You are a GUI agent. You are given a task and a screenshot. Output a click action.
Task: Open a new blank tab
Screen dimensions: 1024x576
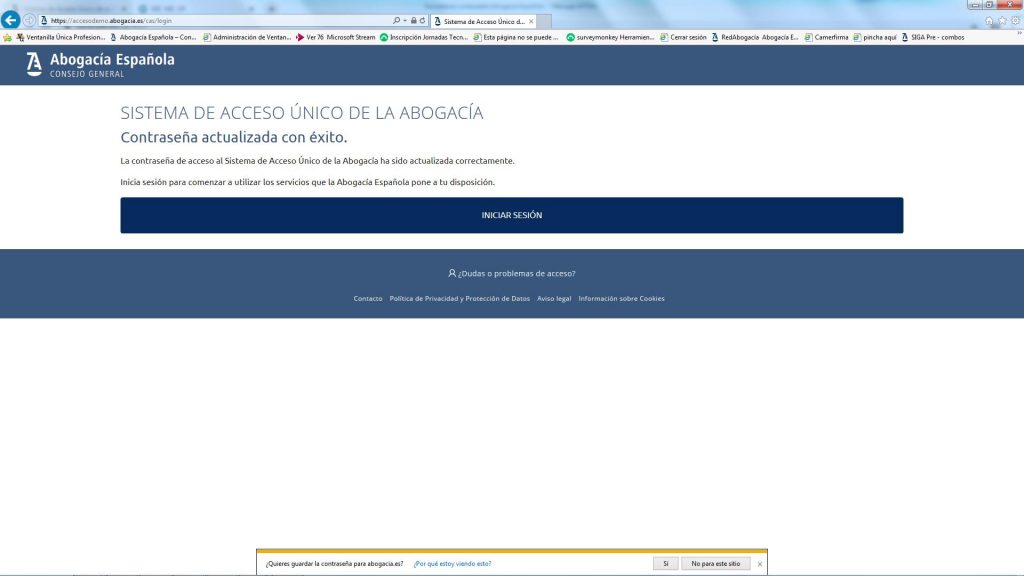coord(544,22)
